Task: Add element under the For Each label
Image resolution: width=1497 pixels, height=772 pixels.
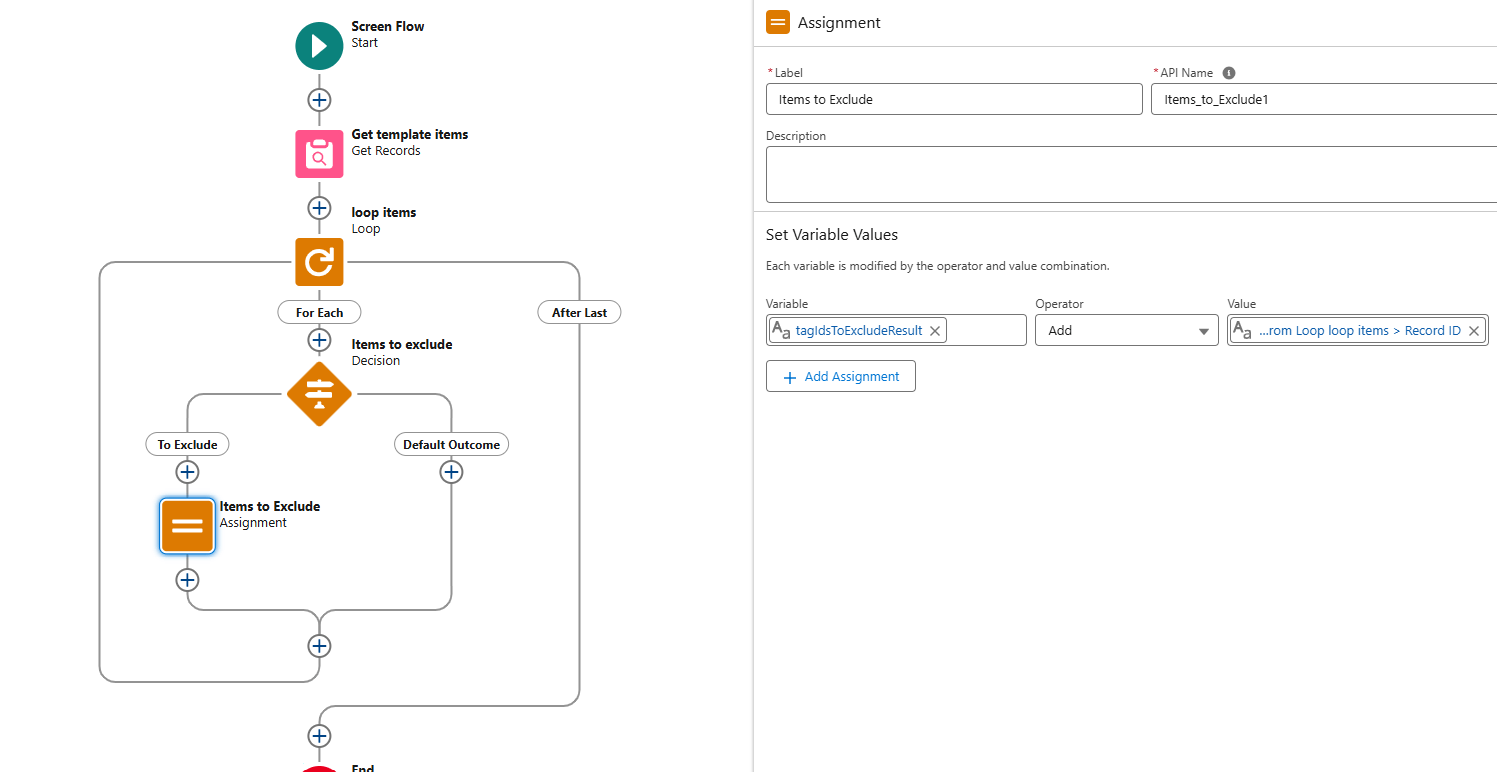Action: click(319, 340)
